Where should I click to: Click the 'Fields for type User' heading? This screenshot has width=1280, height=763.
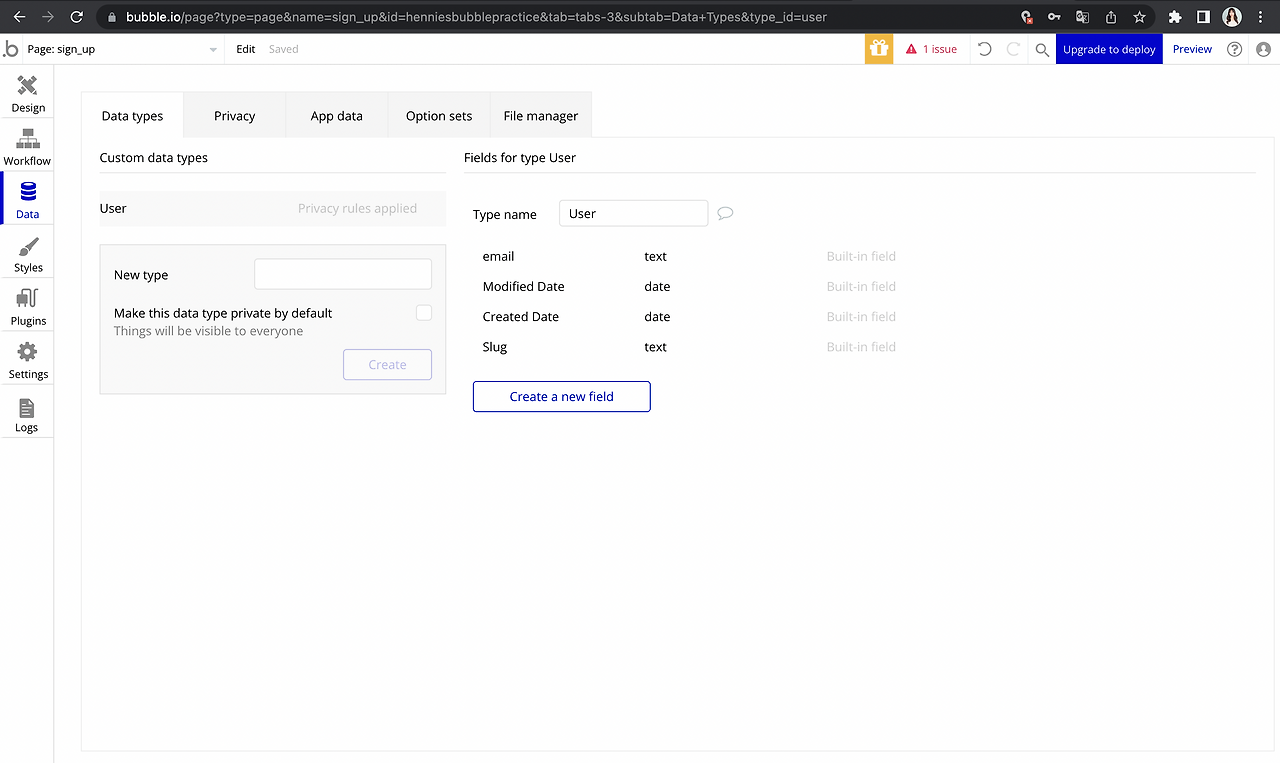(x=520, y=157)
